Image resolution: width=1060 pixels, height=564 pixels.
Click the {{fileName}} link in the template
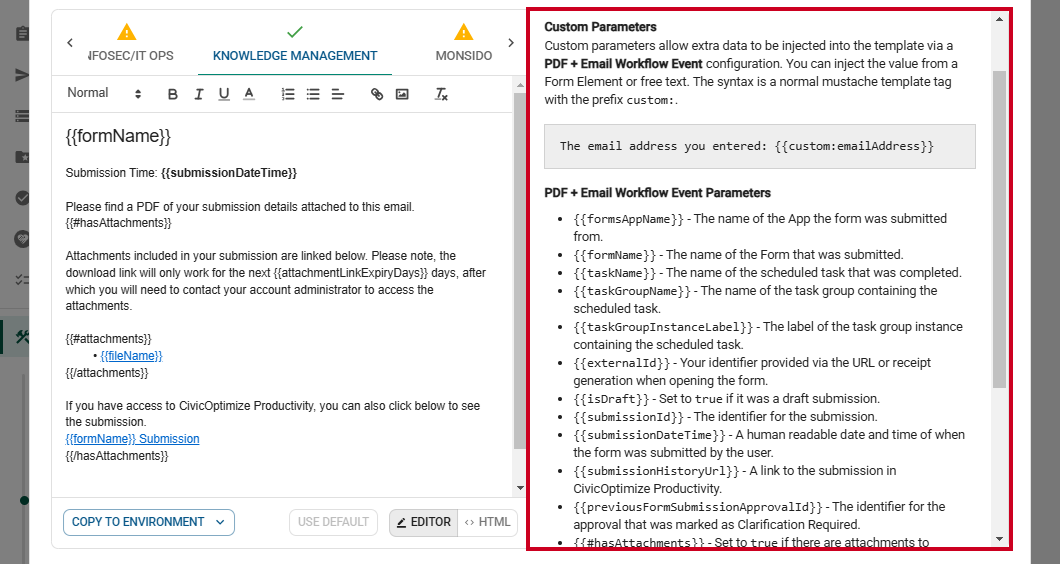click(131, 356)
